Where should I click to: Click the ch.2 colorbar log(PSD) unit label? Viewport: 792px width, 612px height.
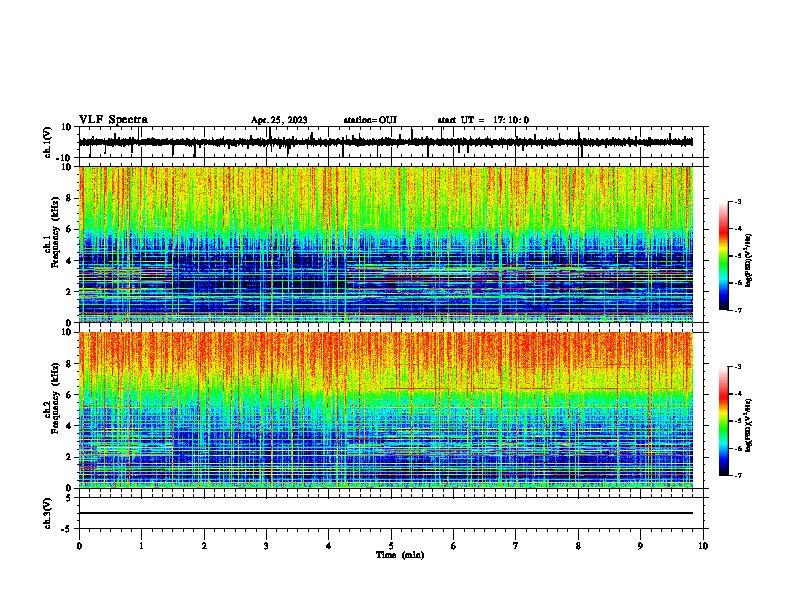click(x=749, y=425)
